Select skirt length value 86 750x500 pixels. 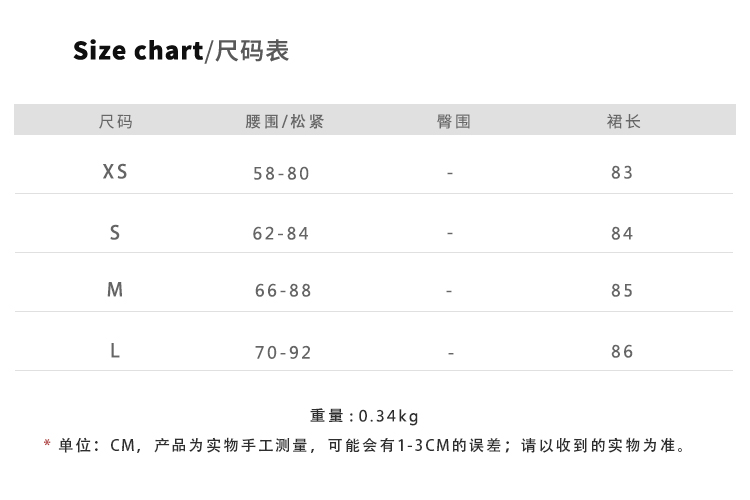(622, 352)
